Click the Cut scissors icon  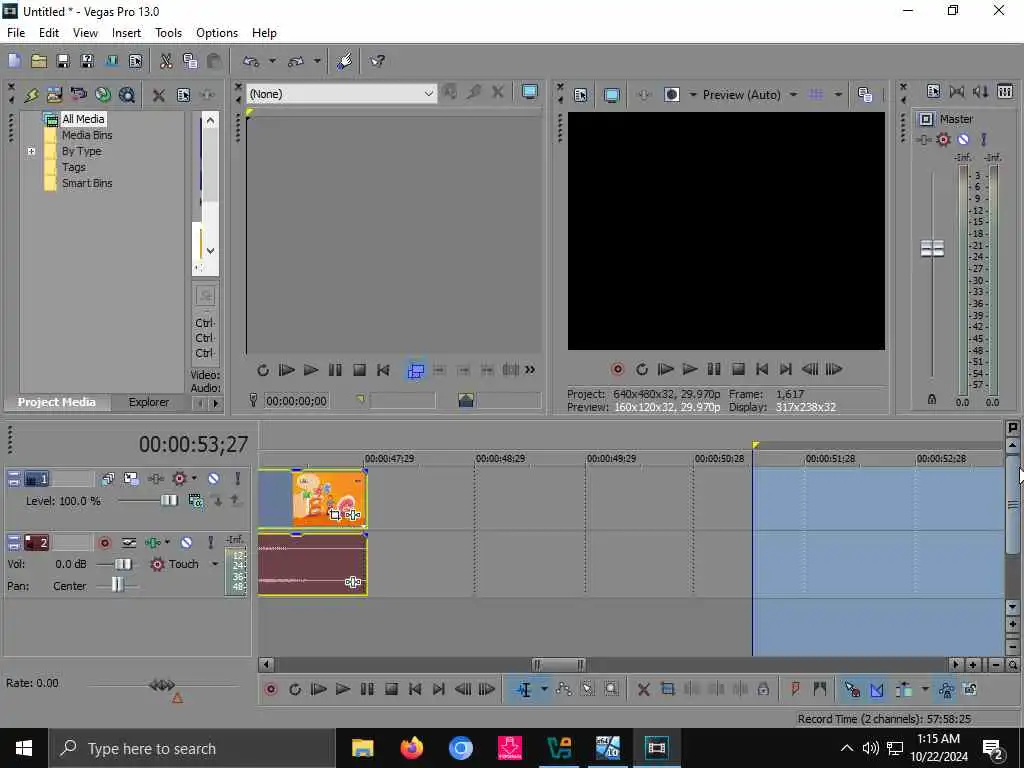coord(166,61)
